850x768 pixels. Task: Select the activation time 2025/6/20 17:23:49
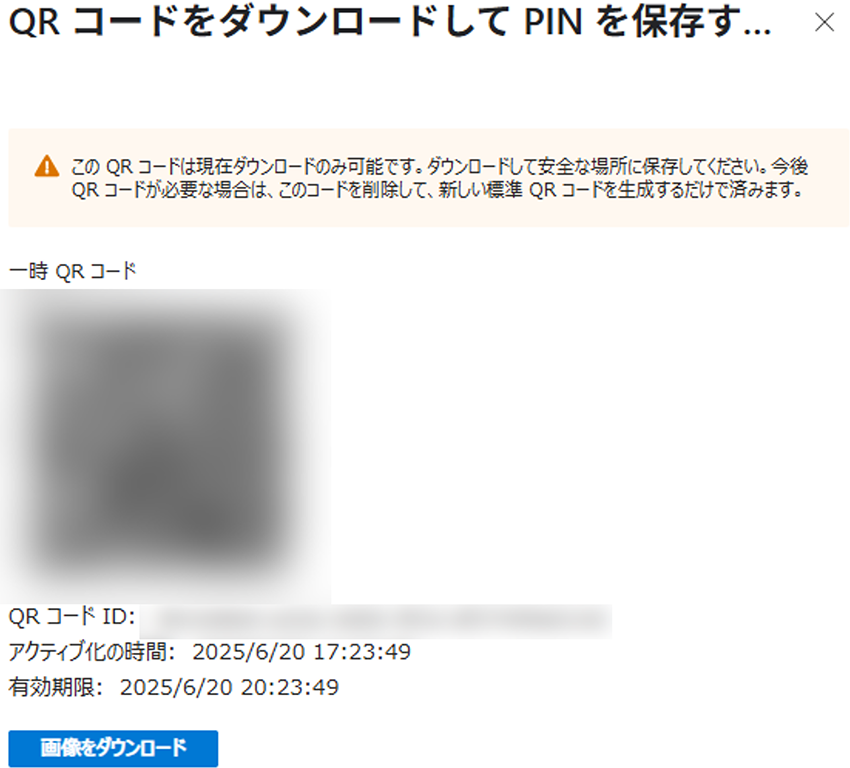click(301, 652)
